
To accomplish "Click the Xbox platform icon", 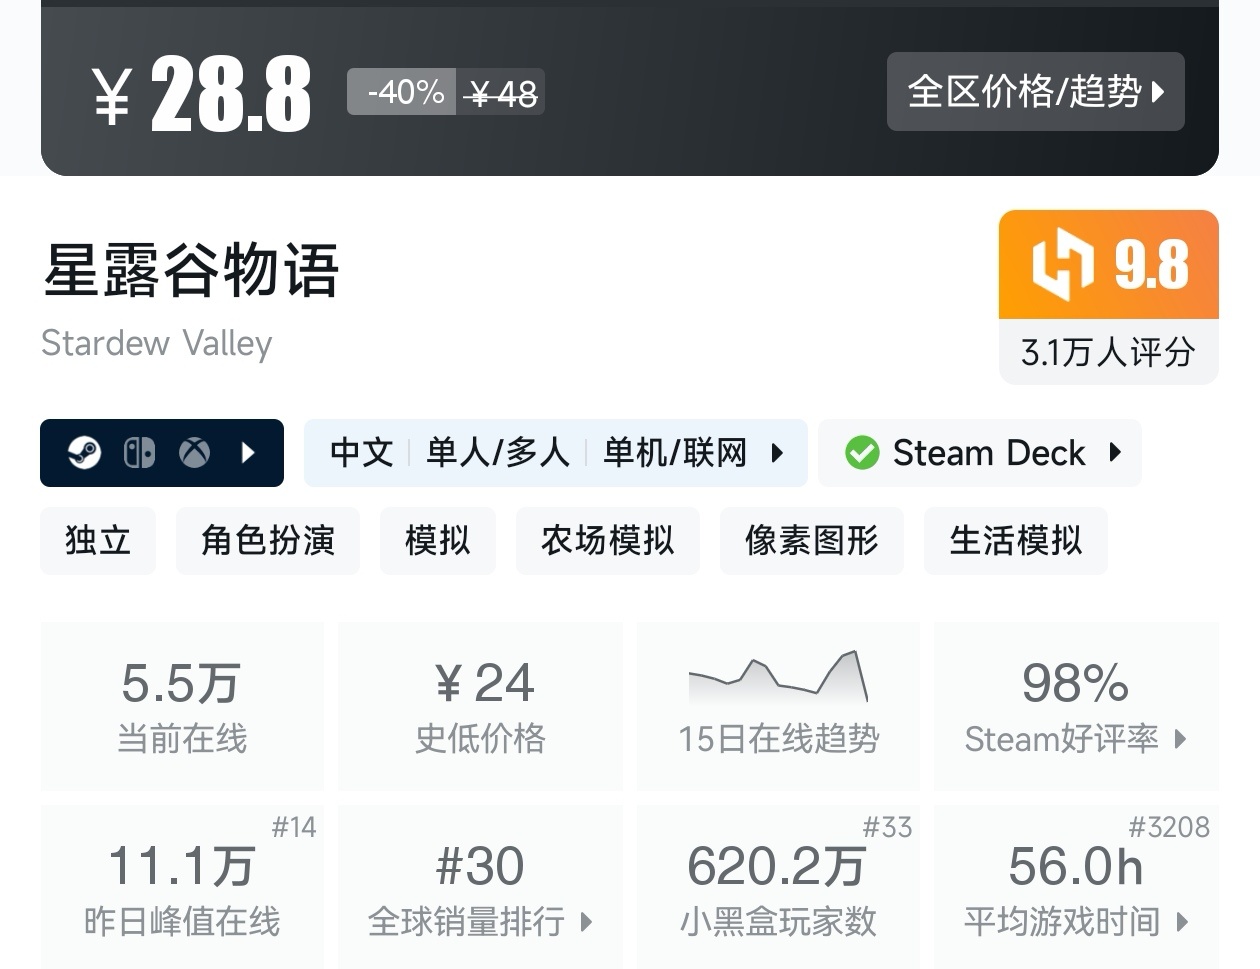I will point(194,453).
